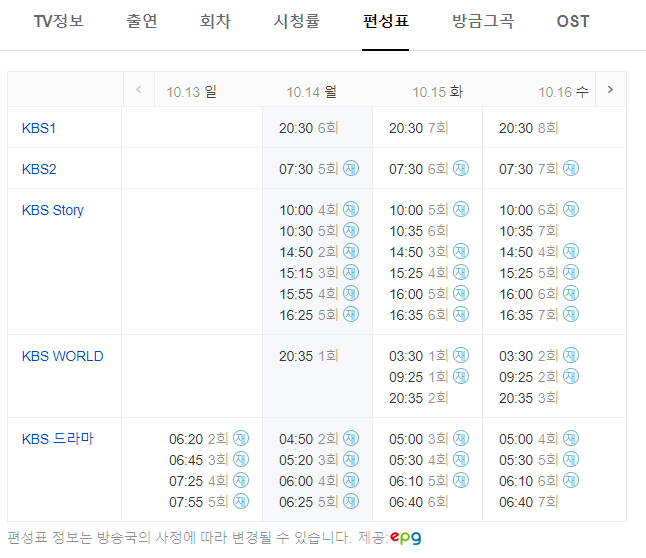The image size is (646, 558).
Task: Switch to the 출연 tab
Action: coord(142,21)
